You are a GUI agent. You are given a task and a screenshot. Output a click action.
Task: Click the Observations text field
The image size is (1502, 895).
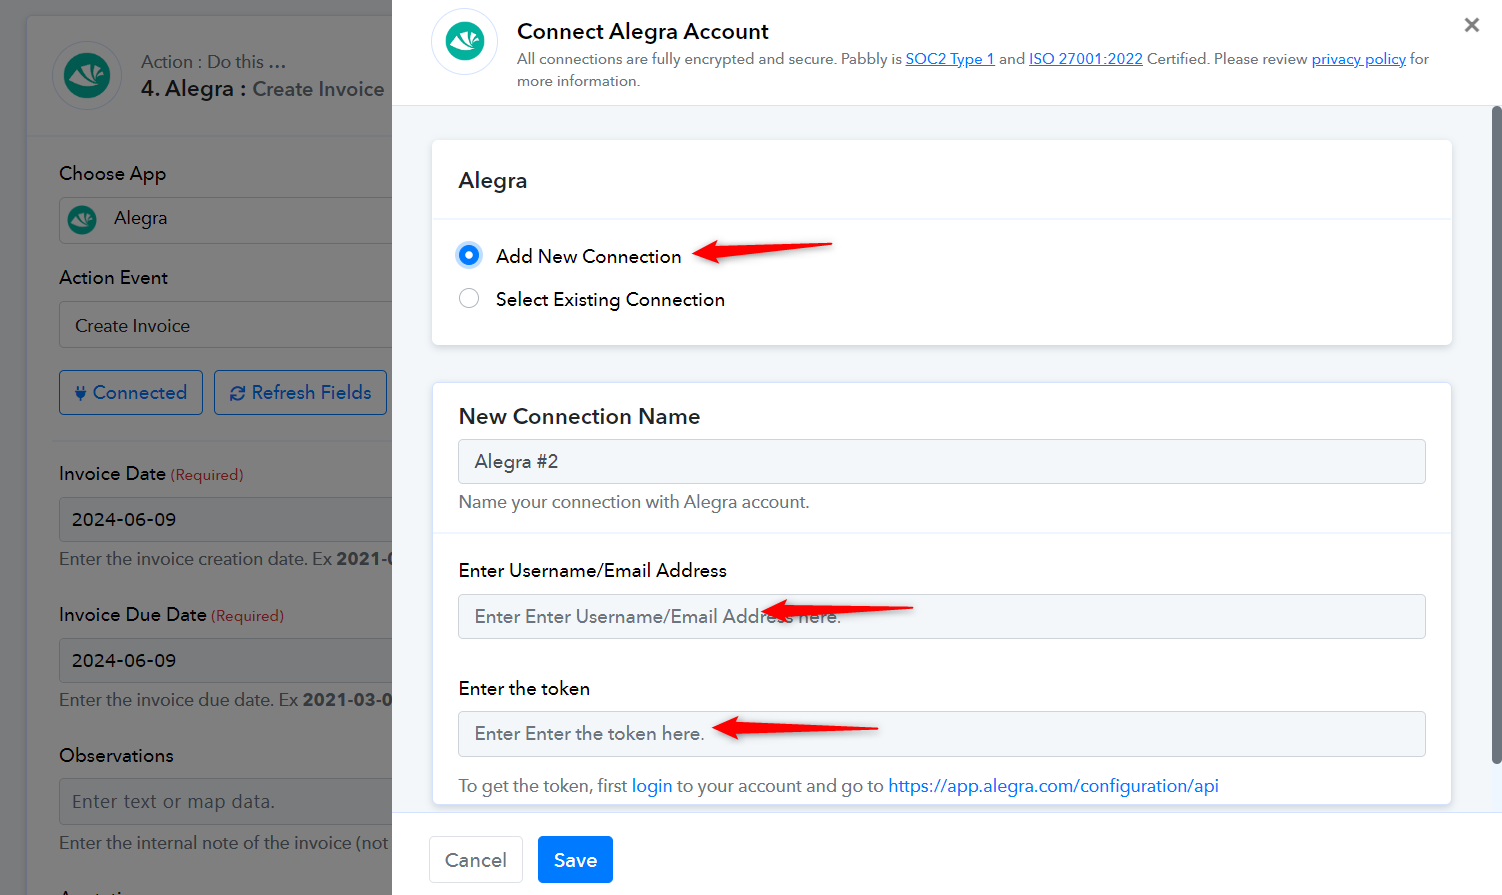[x=226, y=802]
